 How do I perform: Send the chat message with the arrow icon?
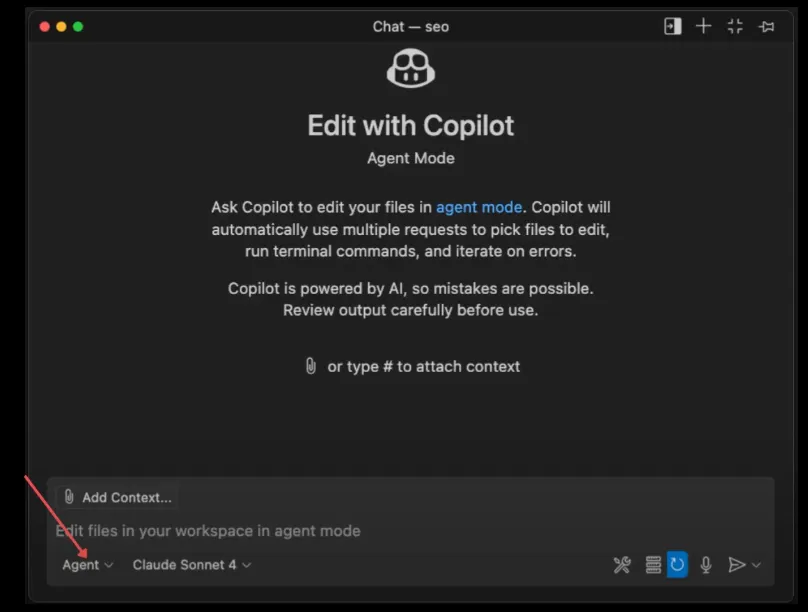tap(736, 564)
